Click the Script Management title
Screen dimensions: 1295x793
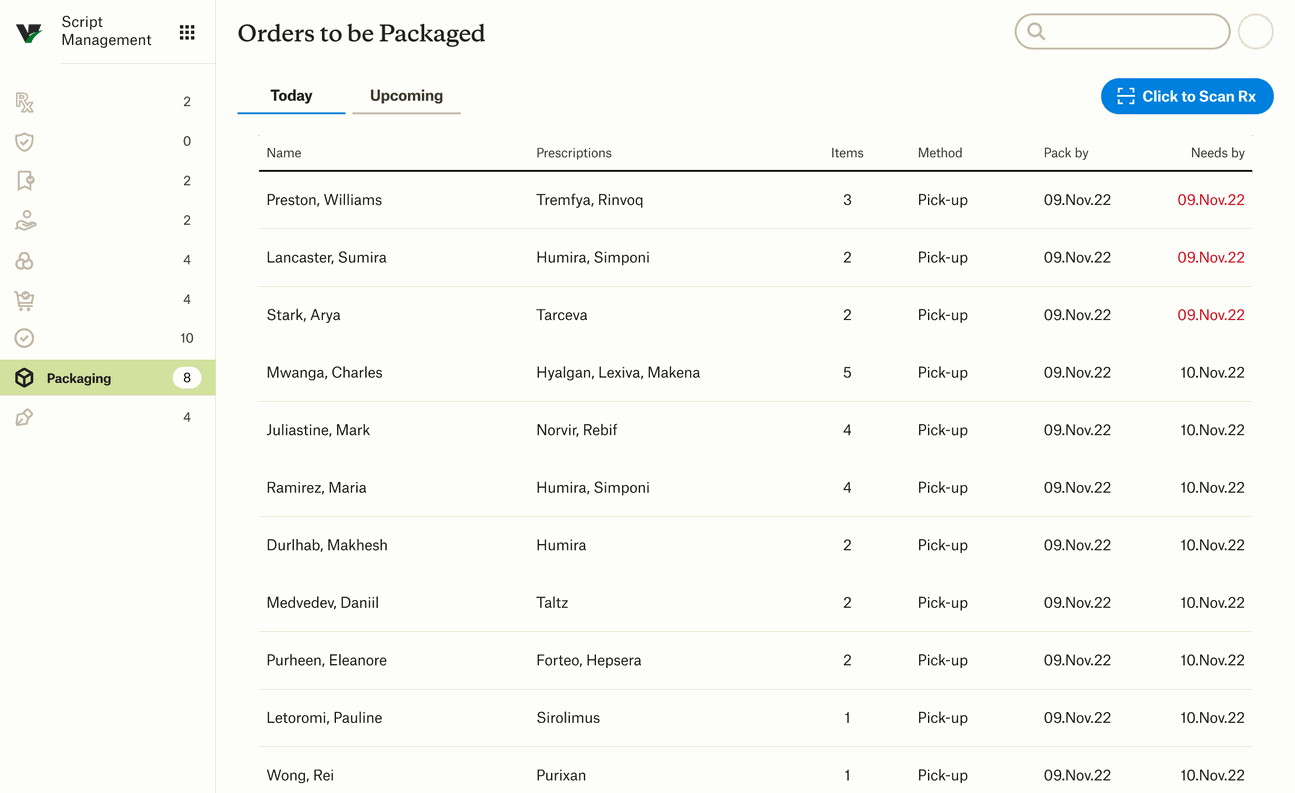[x=106, y=31]
